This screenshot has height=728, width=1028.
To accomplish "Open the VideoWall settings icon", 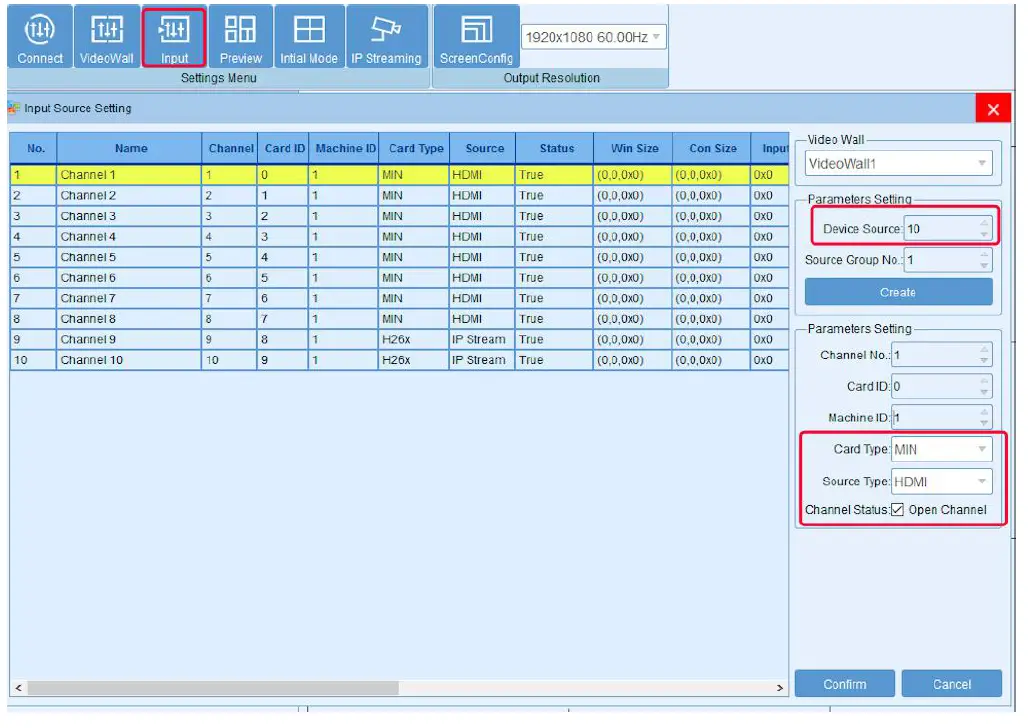I will tap(107, 38).
